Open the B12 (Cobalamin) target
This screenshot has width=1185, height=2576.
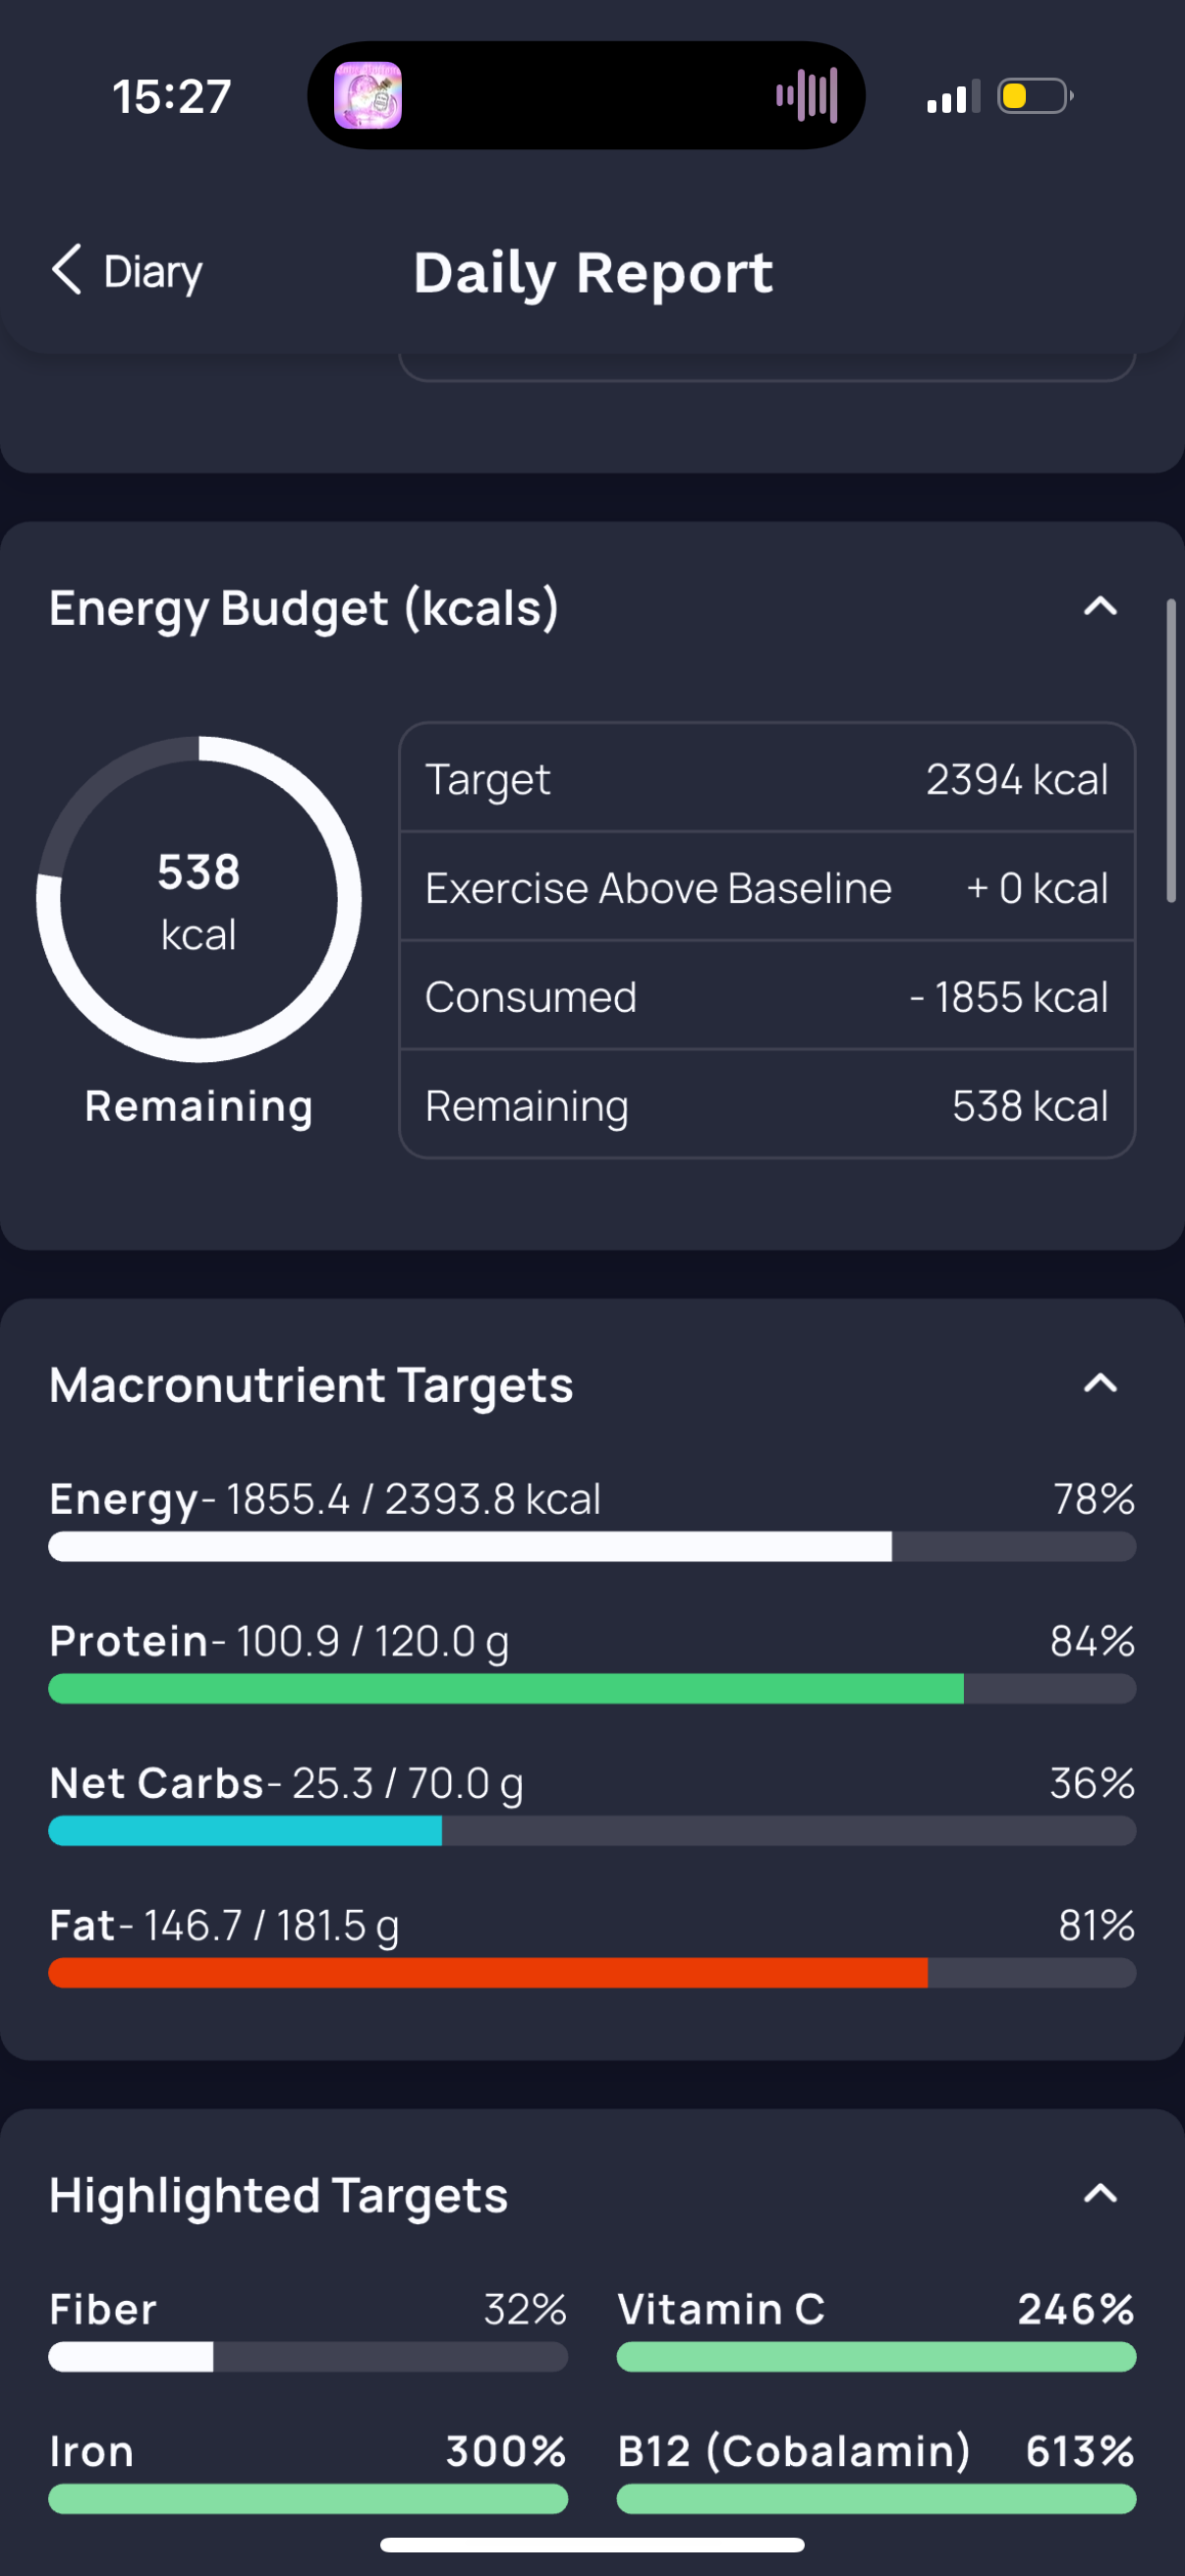pyautogui.click(x=876, y=2472)
